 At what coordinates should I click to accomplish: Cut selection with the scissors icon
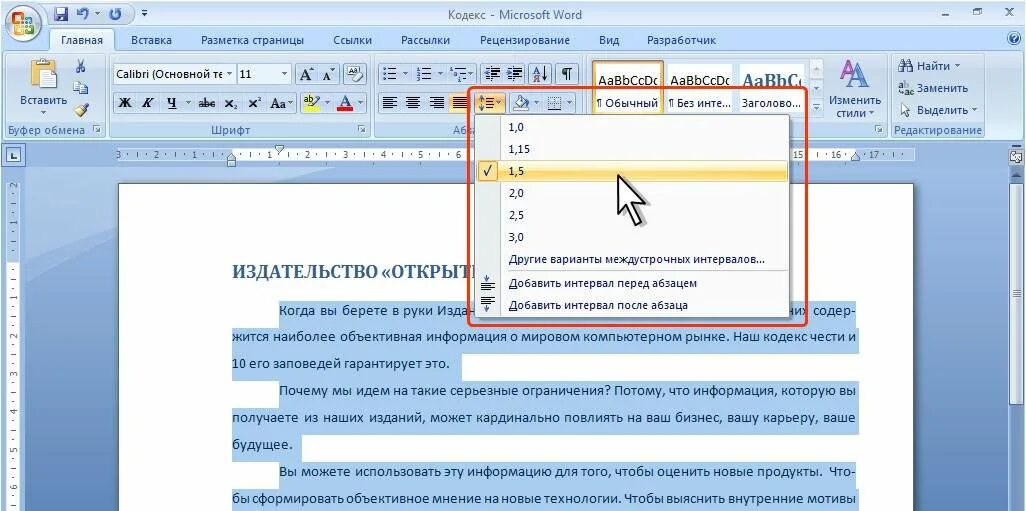click(x=81, y=66)
